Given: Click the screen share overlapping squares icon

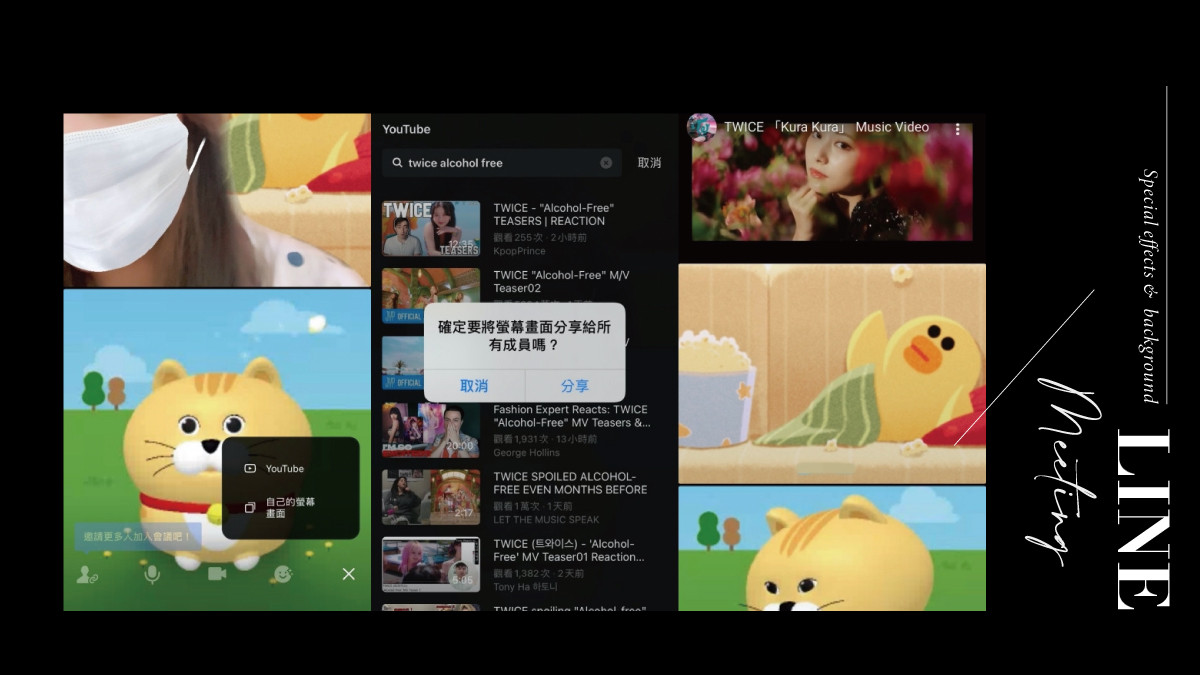Looking at the screenshot, I should click(x=250, y=507).
